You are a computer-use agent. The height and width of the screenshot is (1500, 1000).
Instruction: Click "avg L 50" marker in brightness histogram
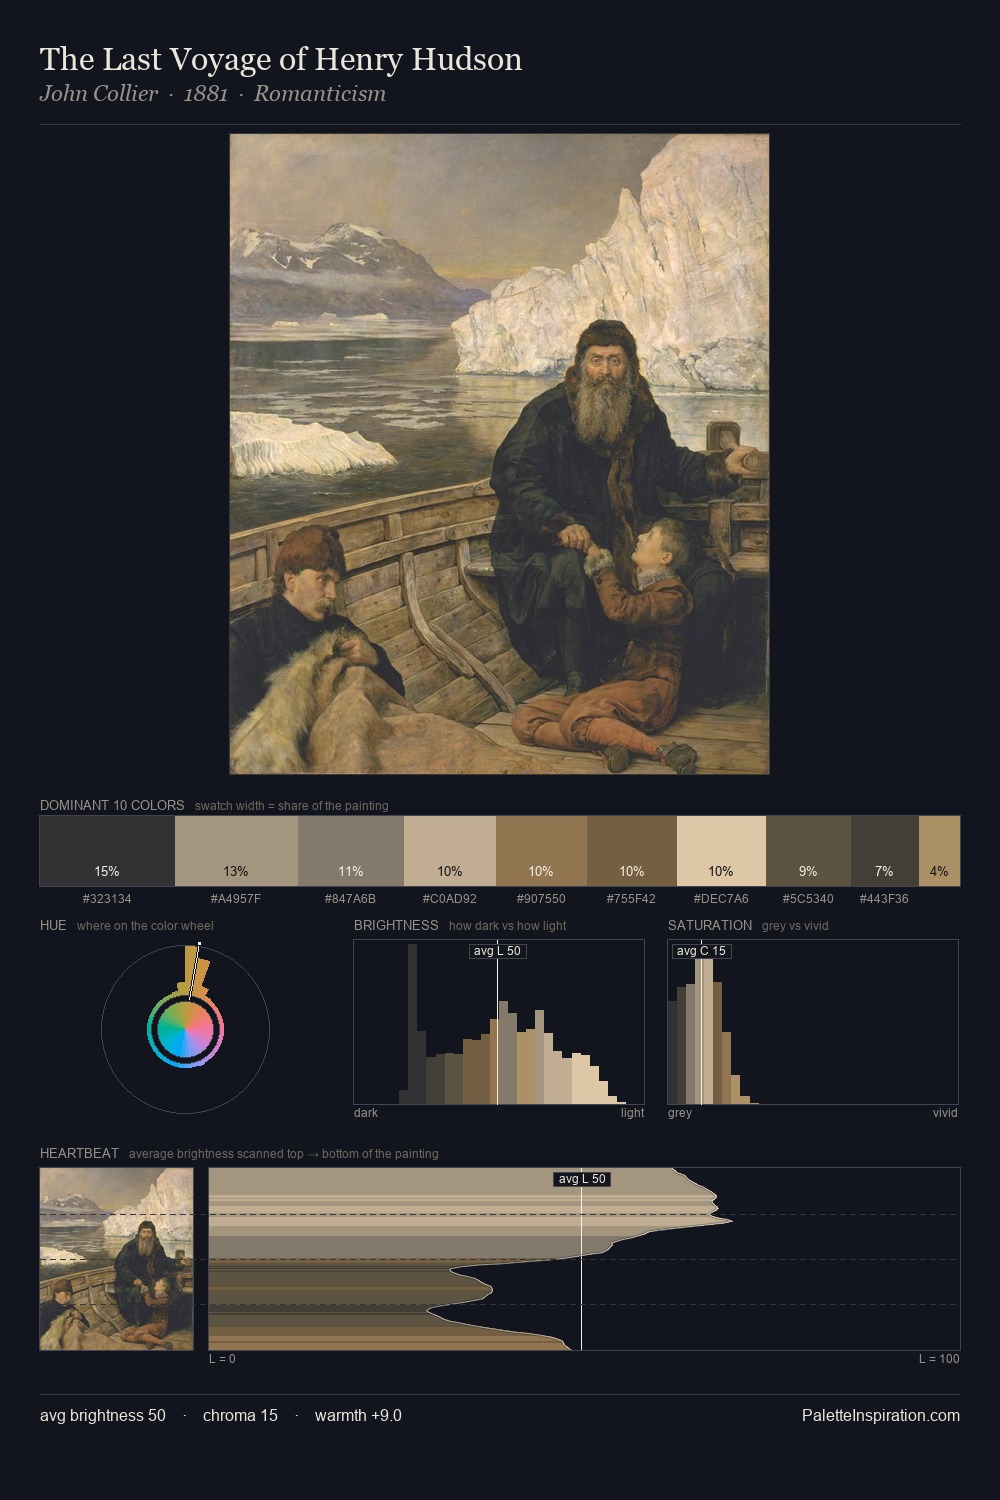[x=497, y=951]
